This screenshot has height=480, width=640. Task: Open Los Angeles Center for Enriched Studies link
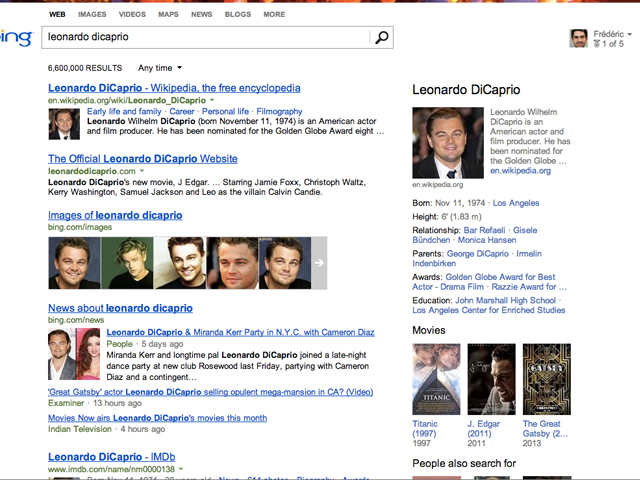coord(489,310)
